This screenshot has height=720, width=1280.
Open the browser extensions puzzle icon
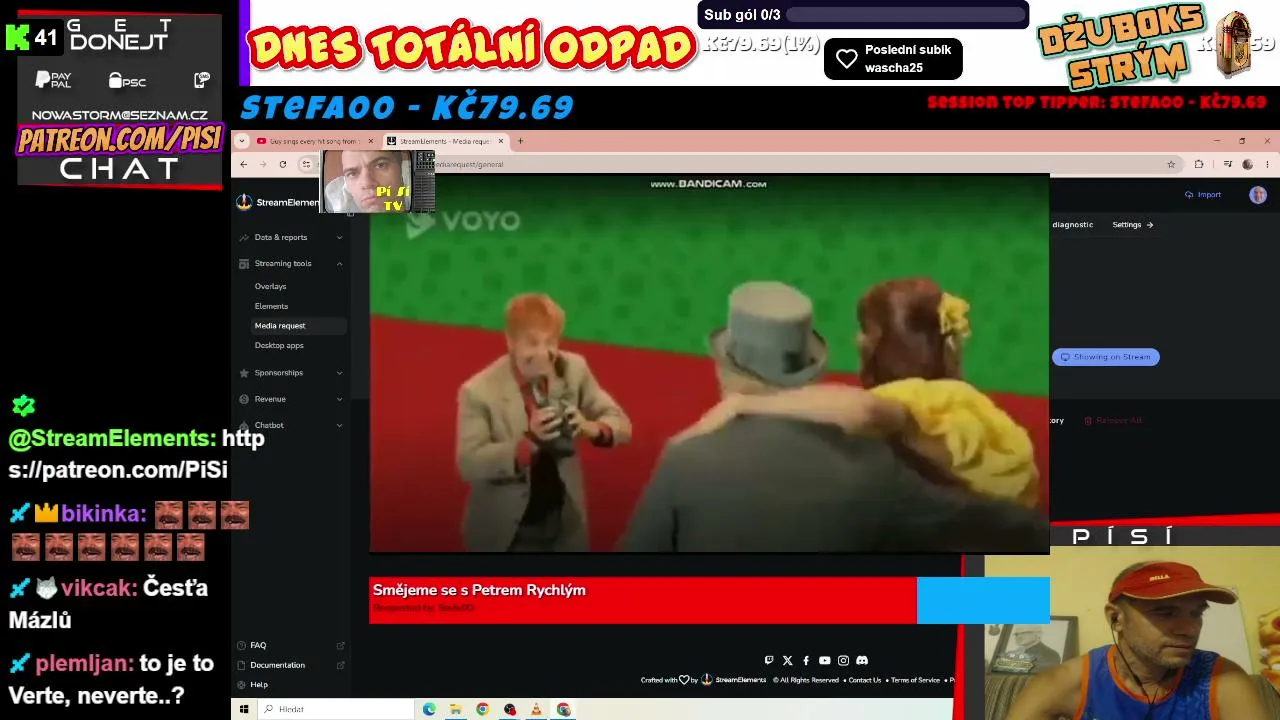[1199, 164]
